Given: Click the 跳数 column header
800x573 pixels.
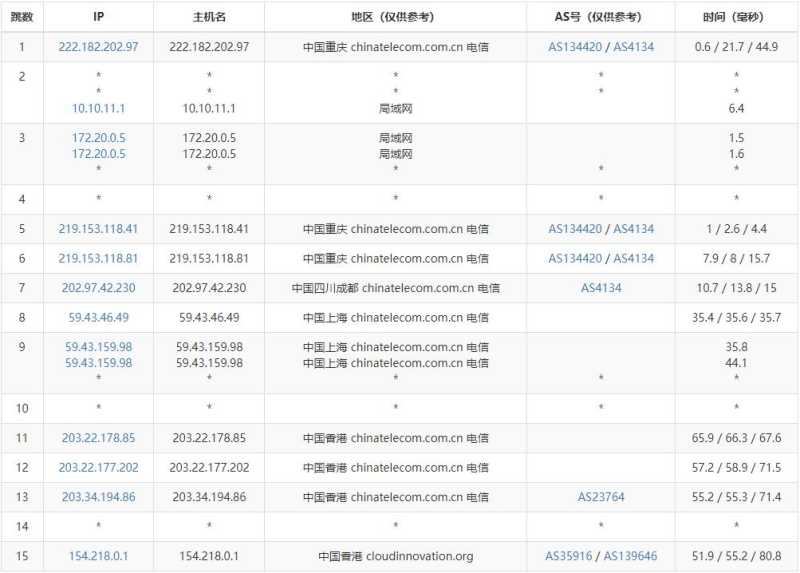Looking at the screenshot, I should point(22,17).
